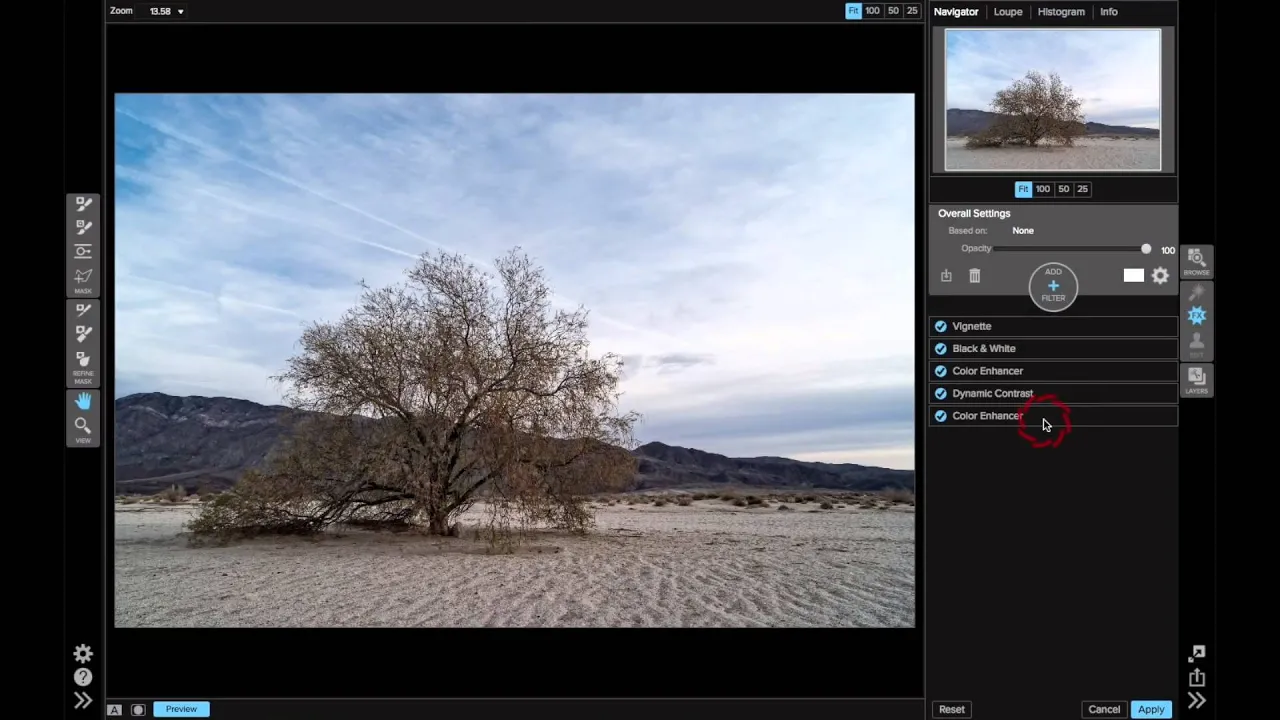Expand Color Enhancer pane under Dynamic Contrast

(1054, 416)
